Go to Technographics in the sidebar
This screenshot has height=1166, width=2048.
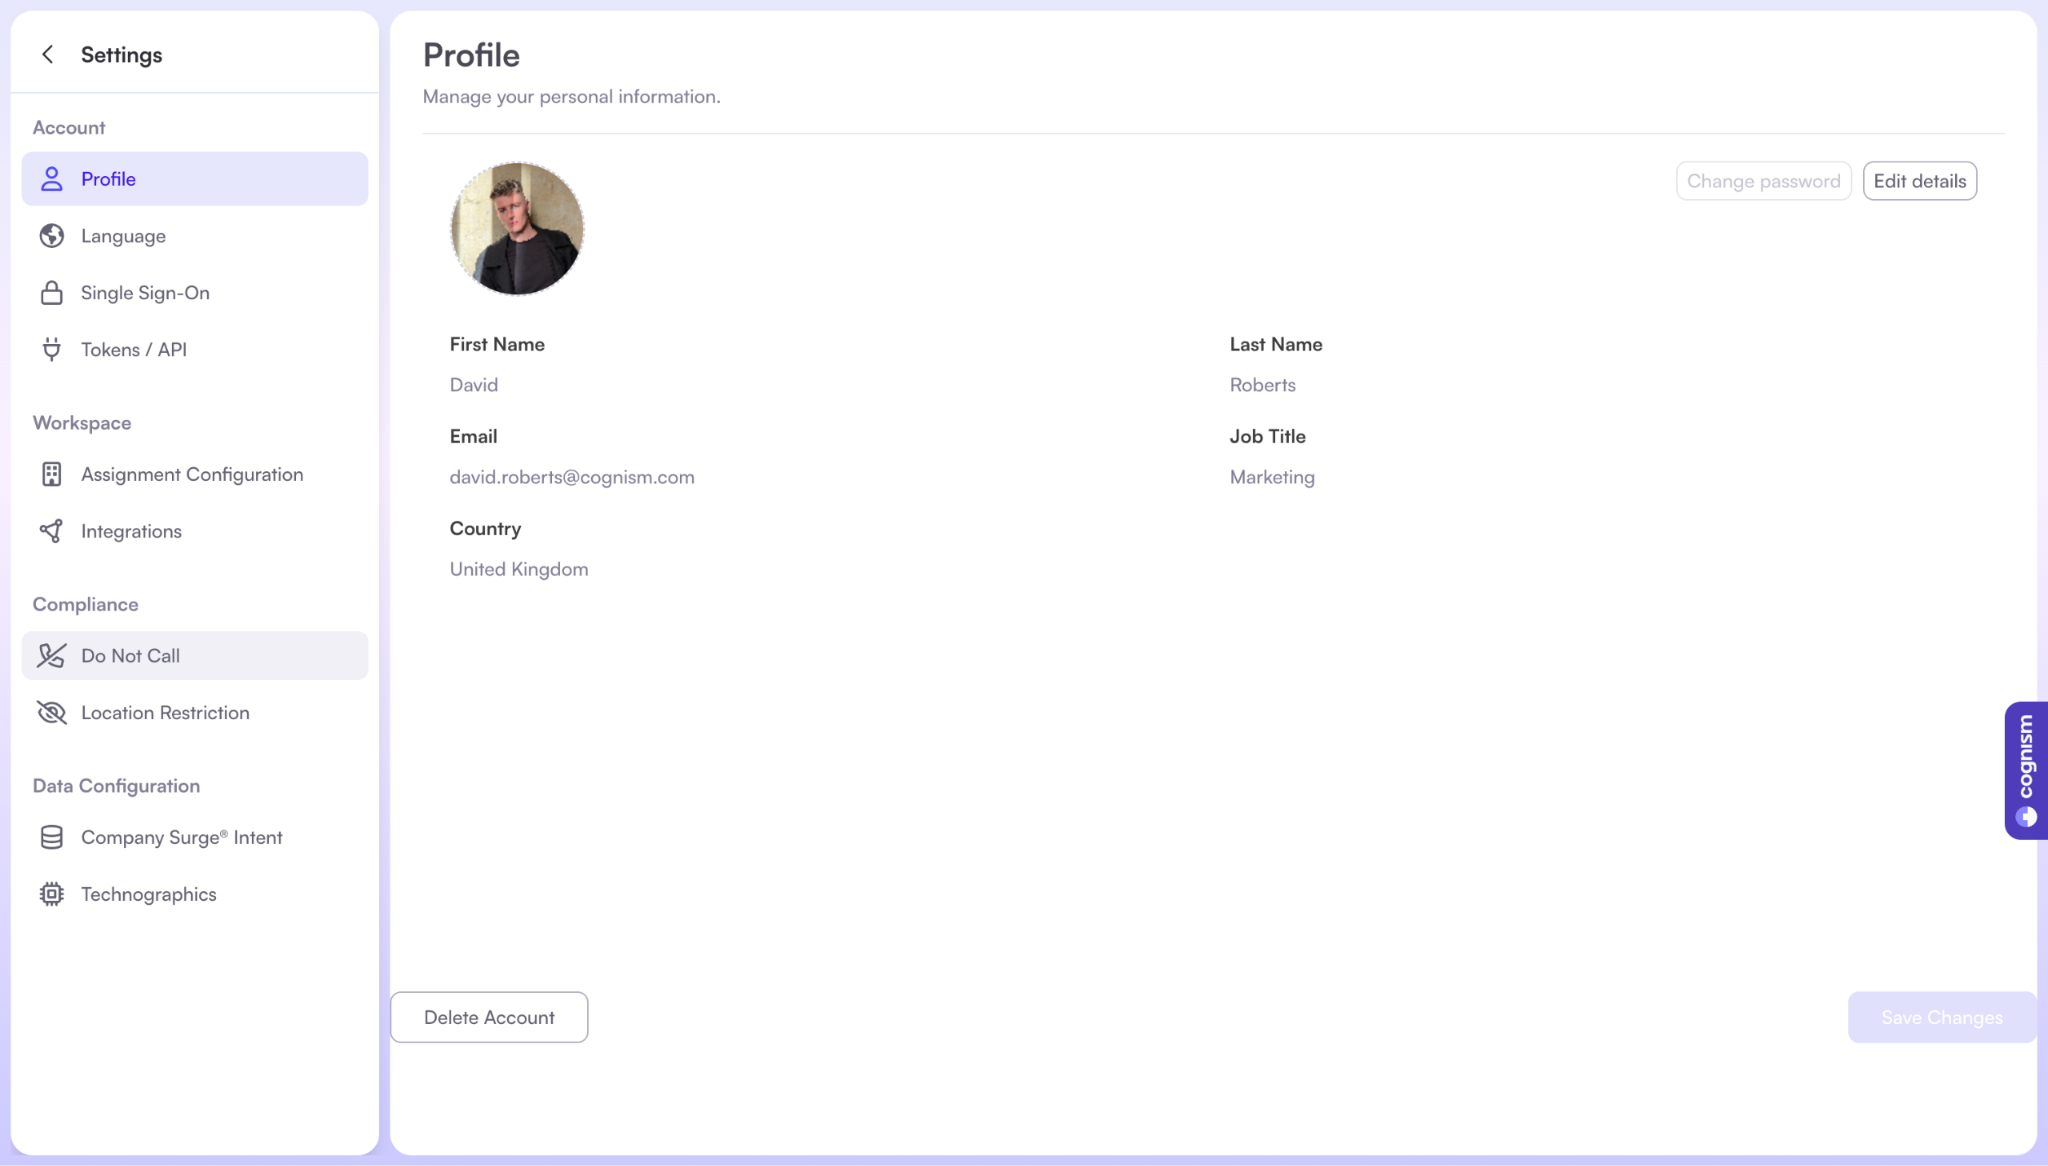click(x=148, y=894)
